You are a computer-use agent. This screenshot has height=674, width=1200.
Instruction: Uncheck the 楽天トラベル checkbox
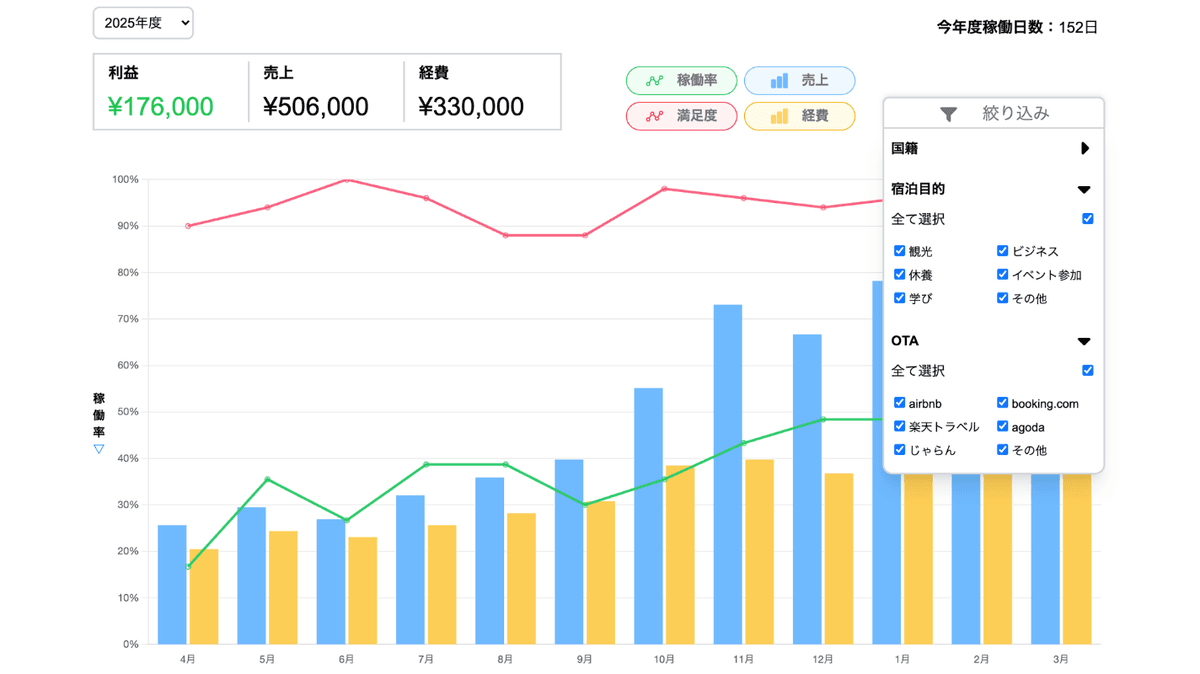[x=899, y=426]
